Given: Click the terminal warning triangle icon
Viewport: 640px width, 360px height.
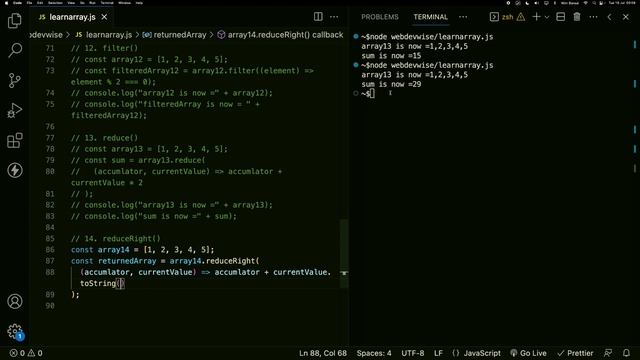Looking at the screenshot, I should click(521, 17).
